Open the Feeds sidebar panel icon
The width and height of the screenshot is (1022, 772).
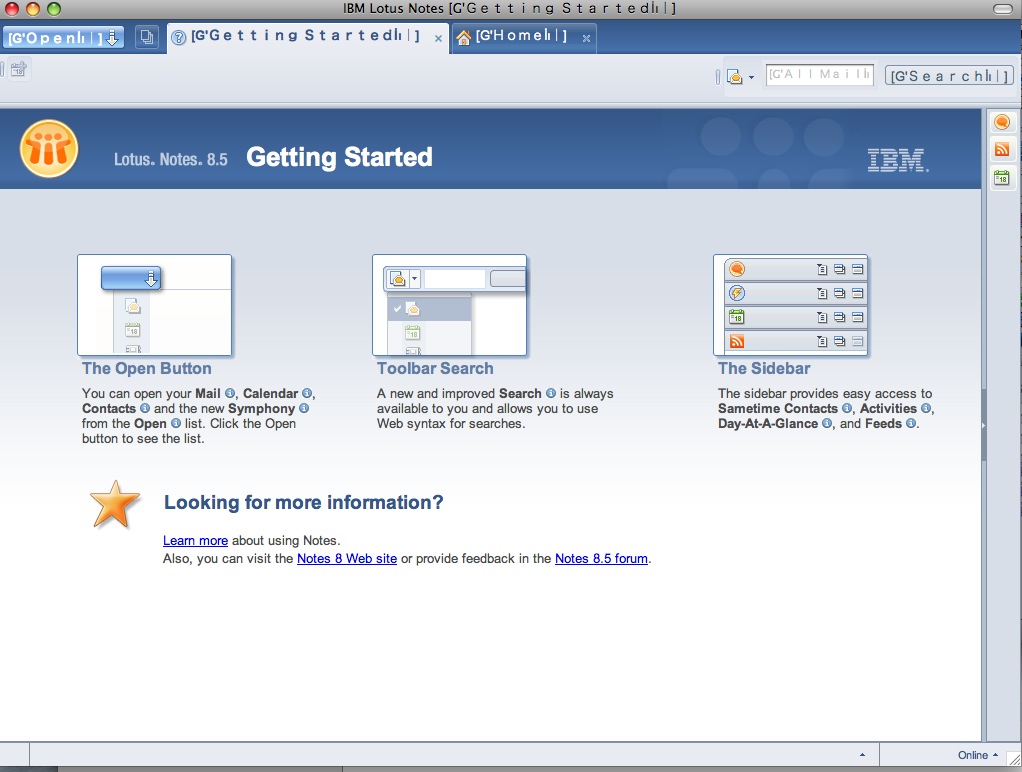pos(1002,149)
